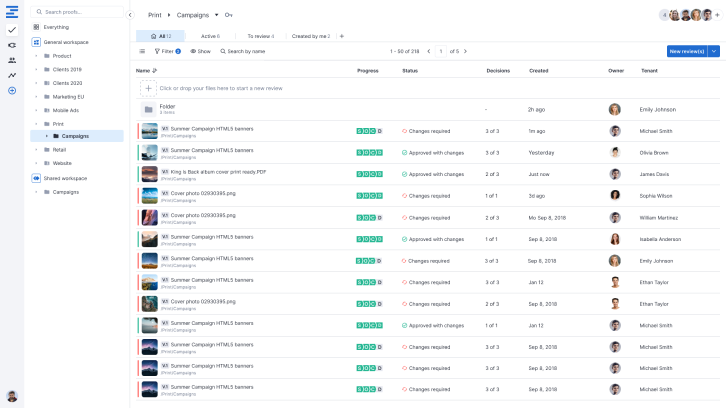Click the people/team icon in left rail
This screenshot has width=726, height=408.
pyautogui.click(x=12, y=60)
